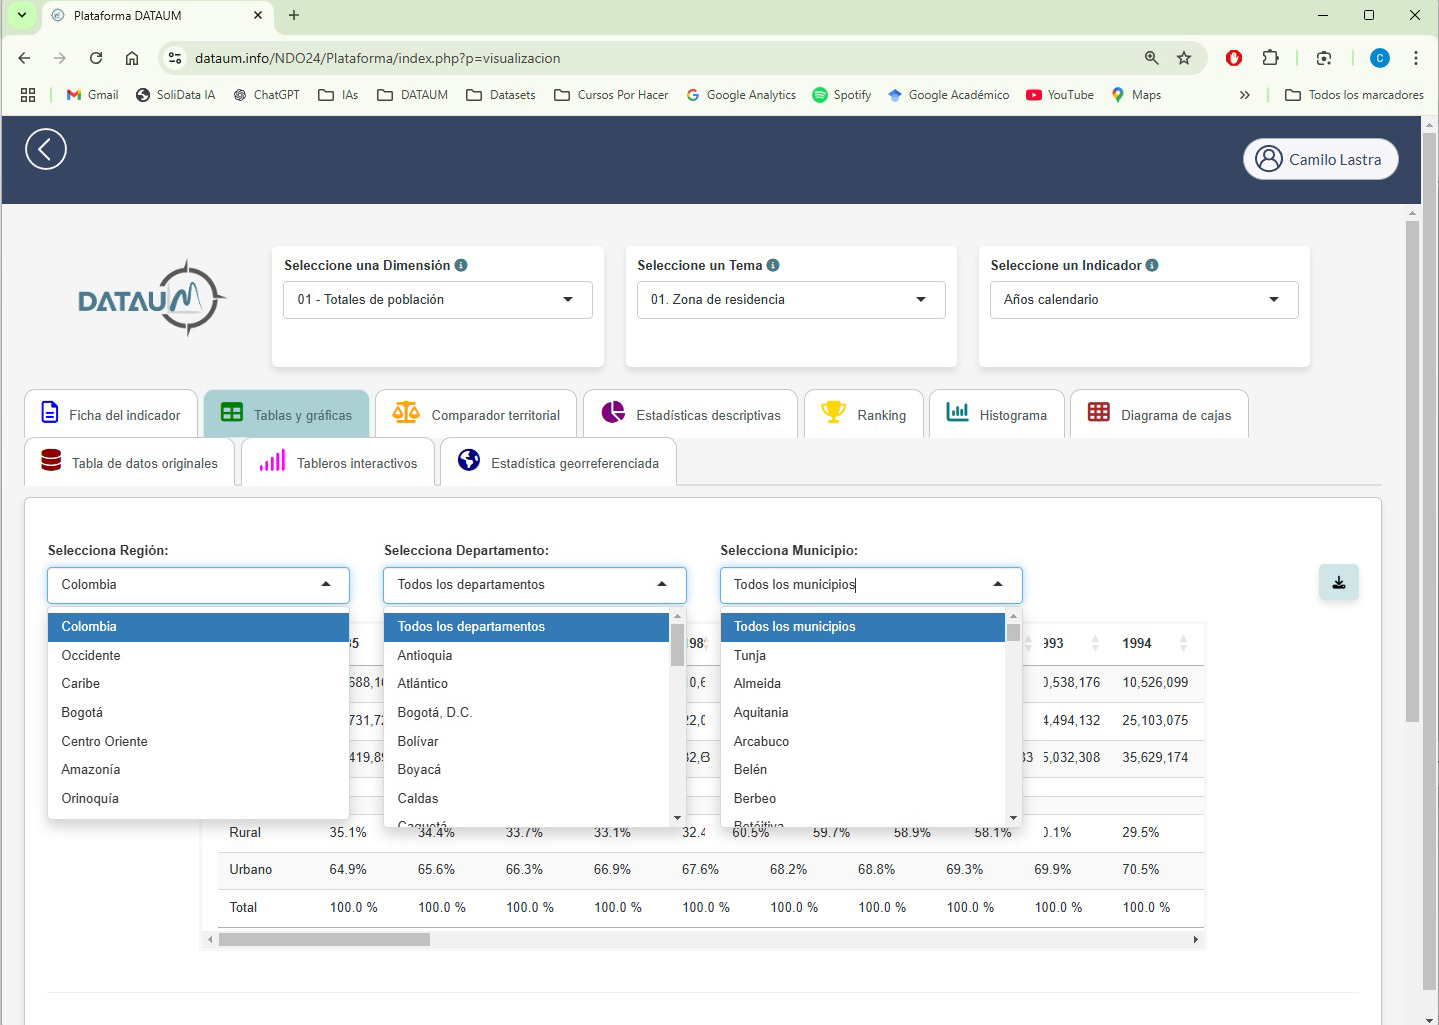
Task: Click the Camilo Lastra user button
Action: tap(1320, 159)
